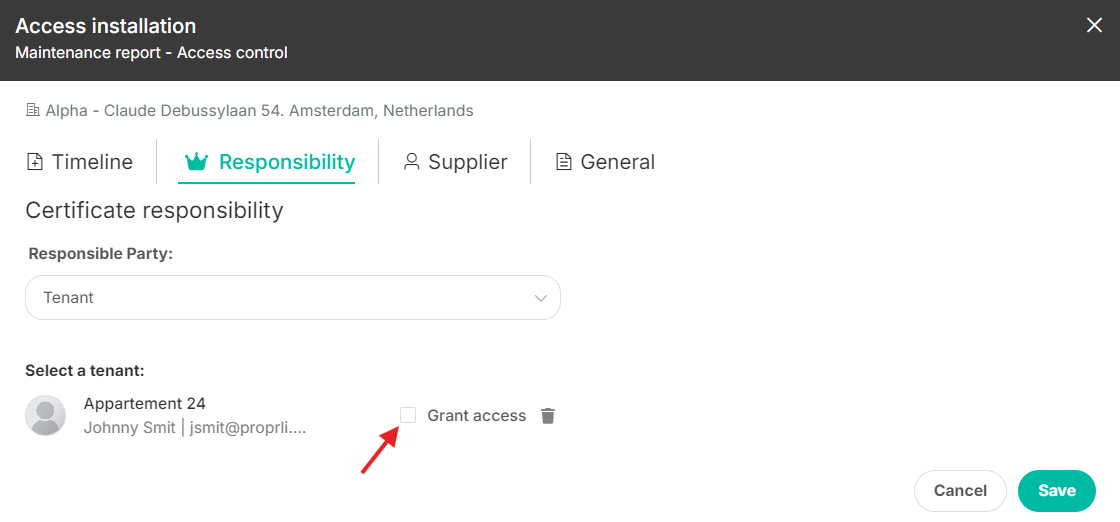1120x522 pixels.
Task: Click Johnny Smit's avatar picture
Action: (46, 416)
